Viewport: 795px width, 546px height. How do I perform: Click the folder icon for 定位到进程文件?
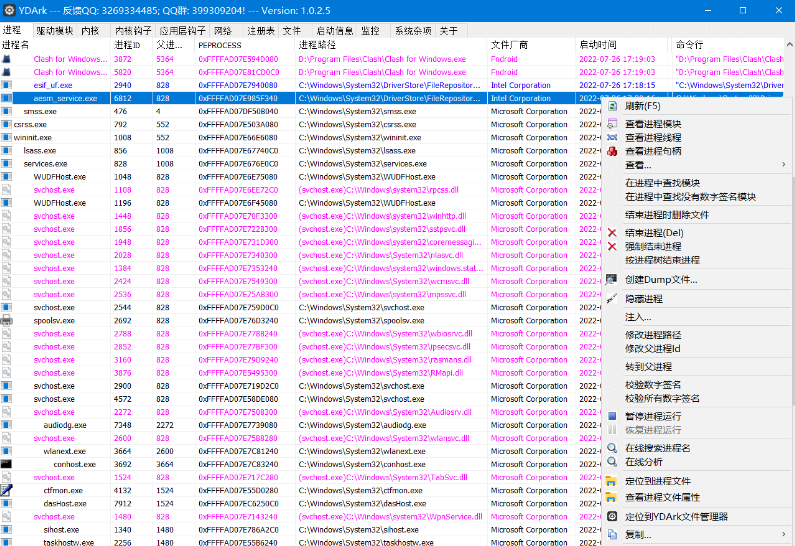[x=612, y=481]
